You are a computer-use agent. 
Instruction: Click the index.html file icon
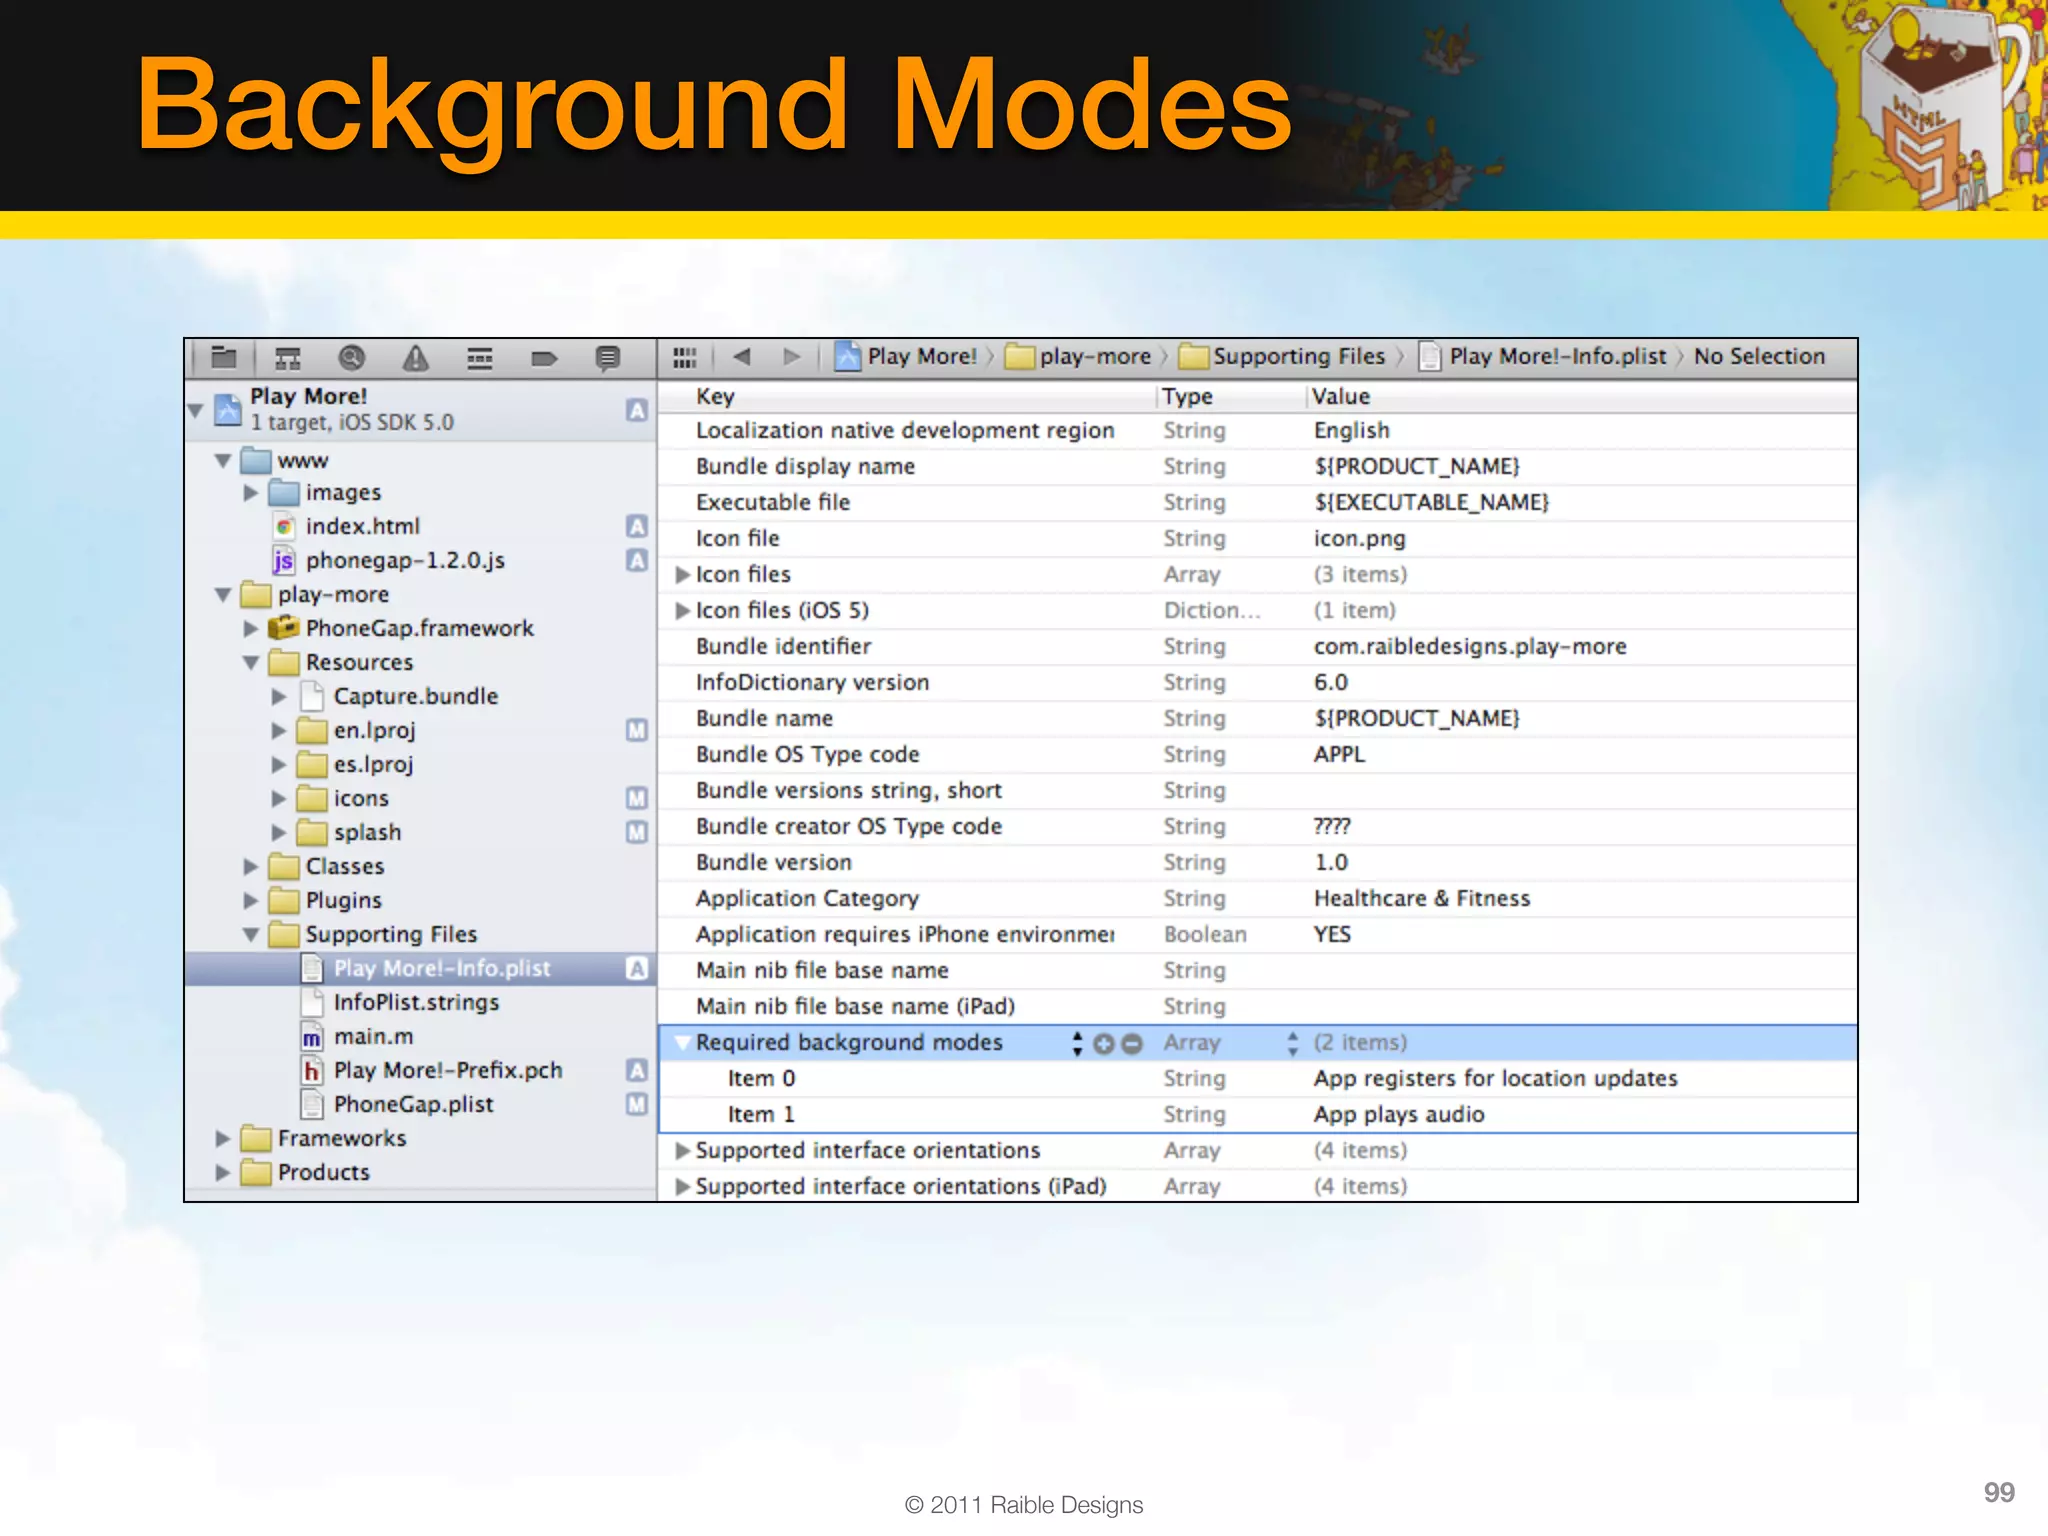coord(285,526)
